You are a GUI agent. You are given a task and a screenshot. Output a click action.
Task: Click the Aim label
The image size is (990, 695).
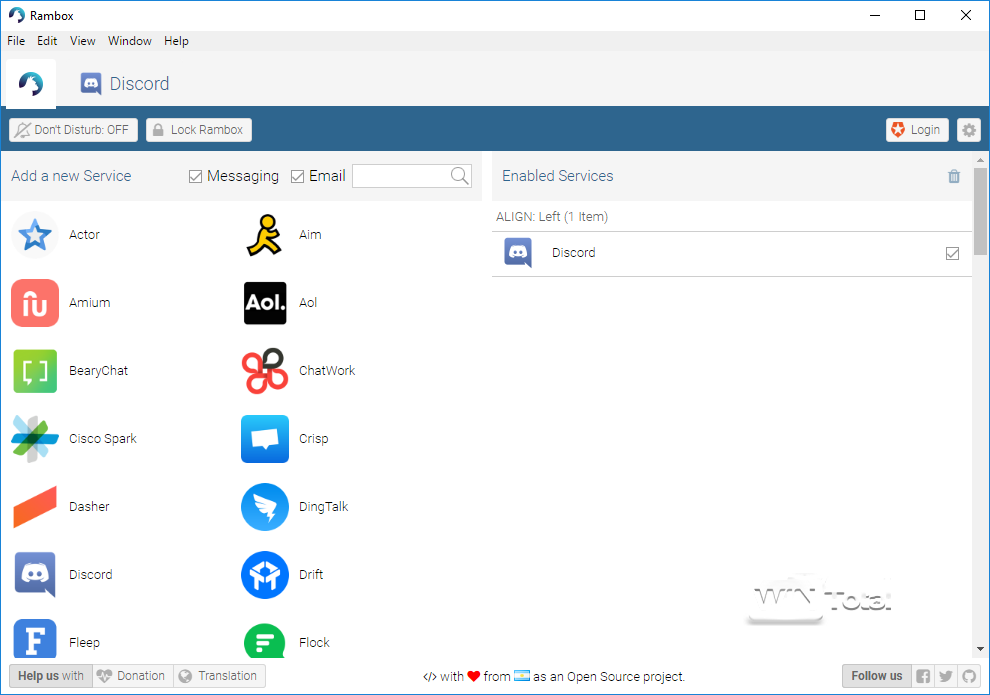[x=310, y=235]
